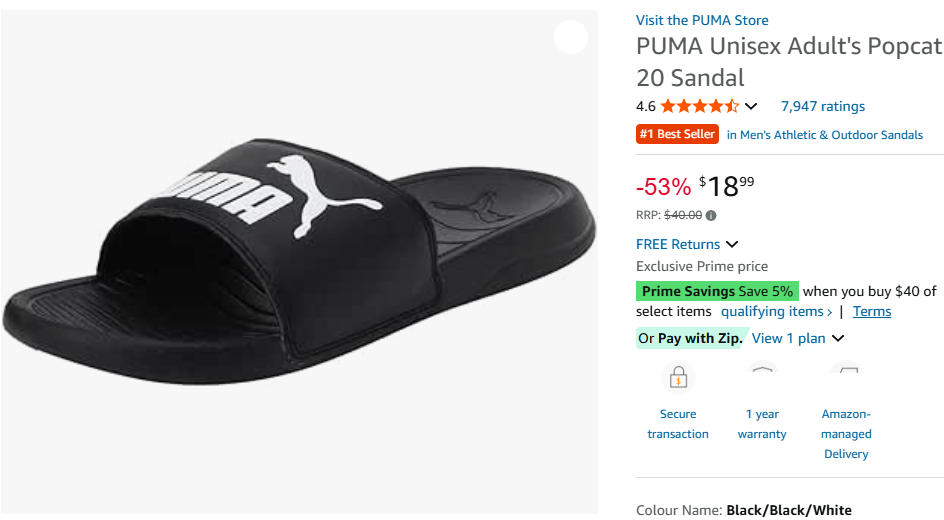Image resolution: width=944 pixels, height=520 pixels.
Task: Open the qualifying items link
Action: point(776,311)
